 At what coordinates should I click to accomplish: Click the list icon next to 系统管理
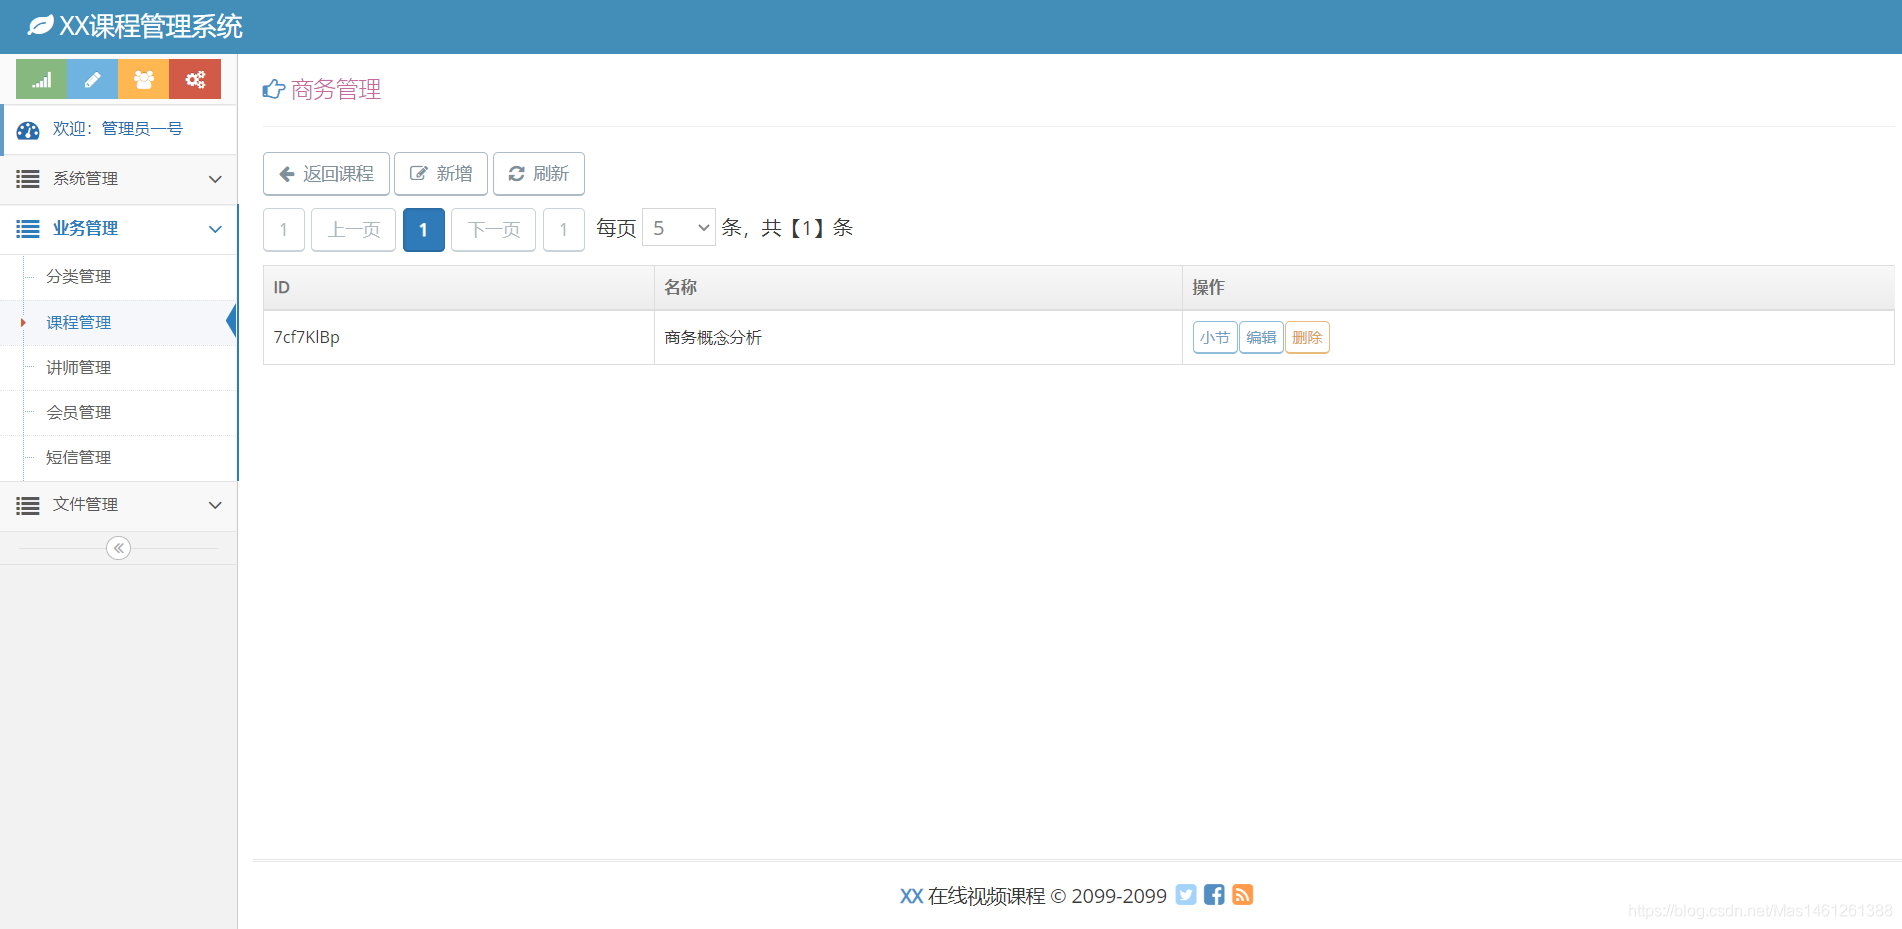(x=28, y=179)
